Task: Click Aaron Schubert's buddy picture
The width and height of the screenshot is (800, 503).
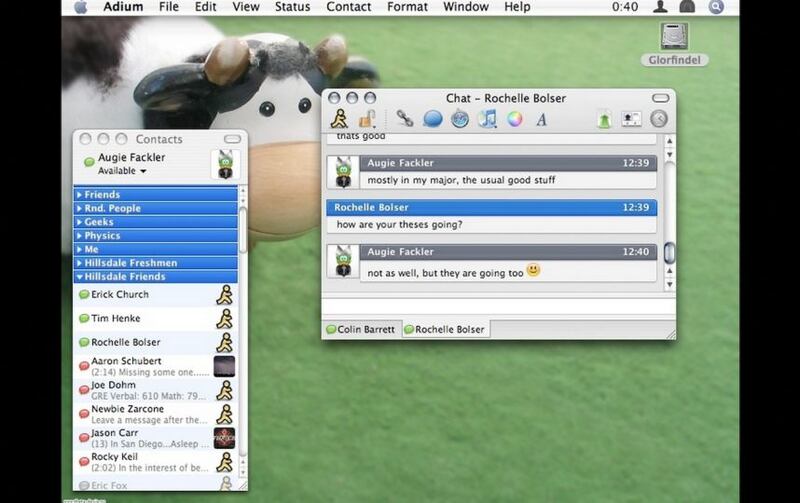Action: (x=224, y=366)
